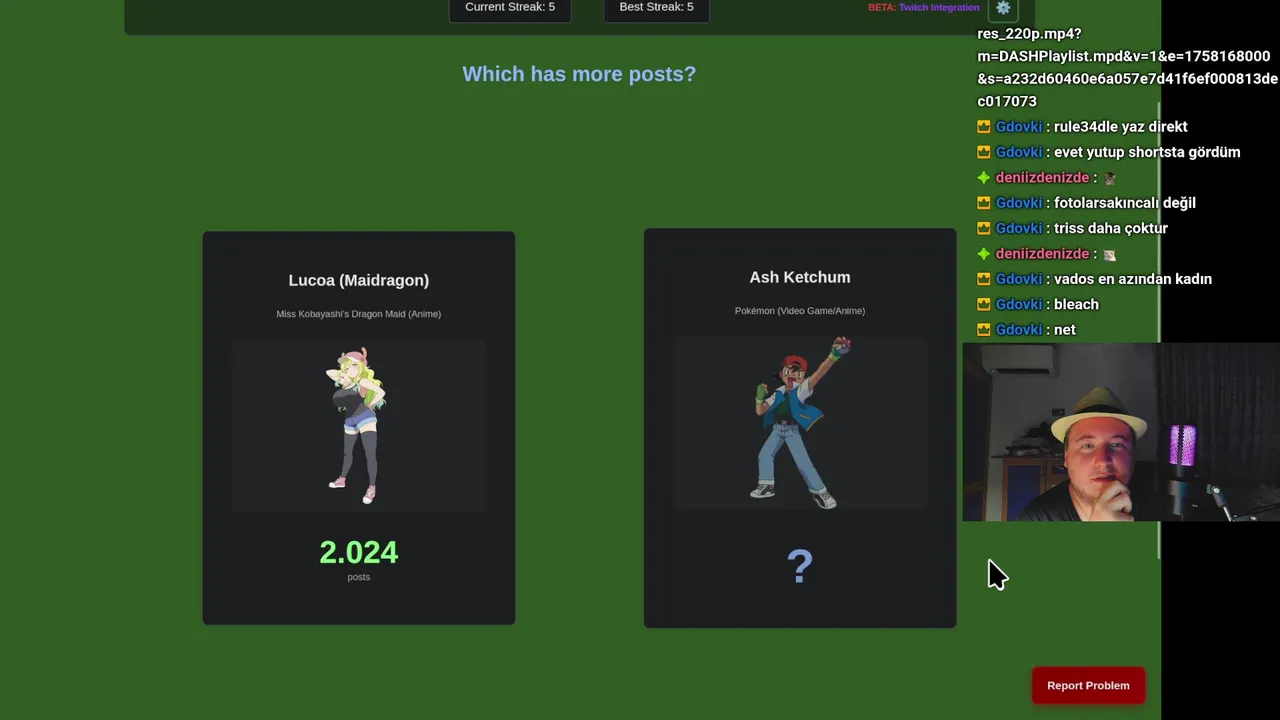Click chat message 'triss daha çoktur'

coord(1111,228)
